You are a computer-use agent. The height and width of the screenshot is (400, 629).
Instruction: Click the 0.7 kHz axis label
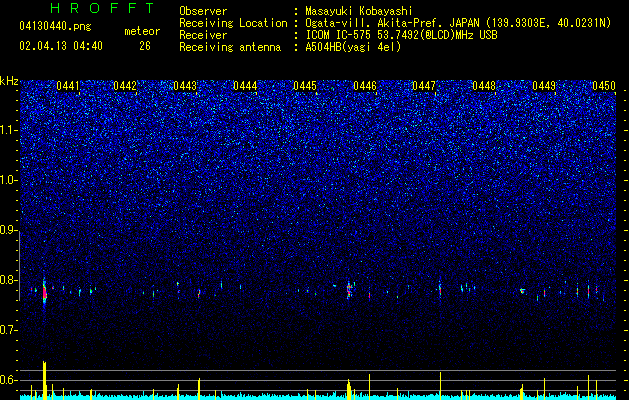click(x=8, y=330)
